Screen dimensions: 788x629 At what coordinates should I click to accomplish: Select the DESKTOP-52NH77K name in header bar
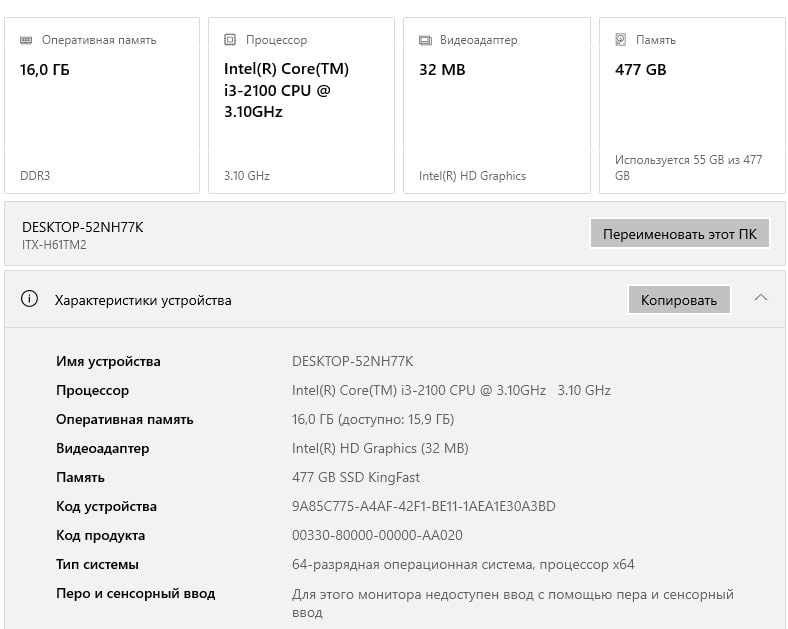[82, 228]
